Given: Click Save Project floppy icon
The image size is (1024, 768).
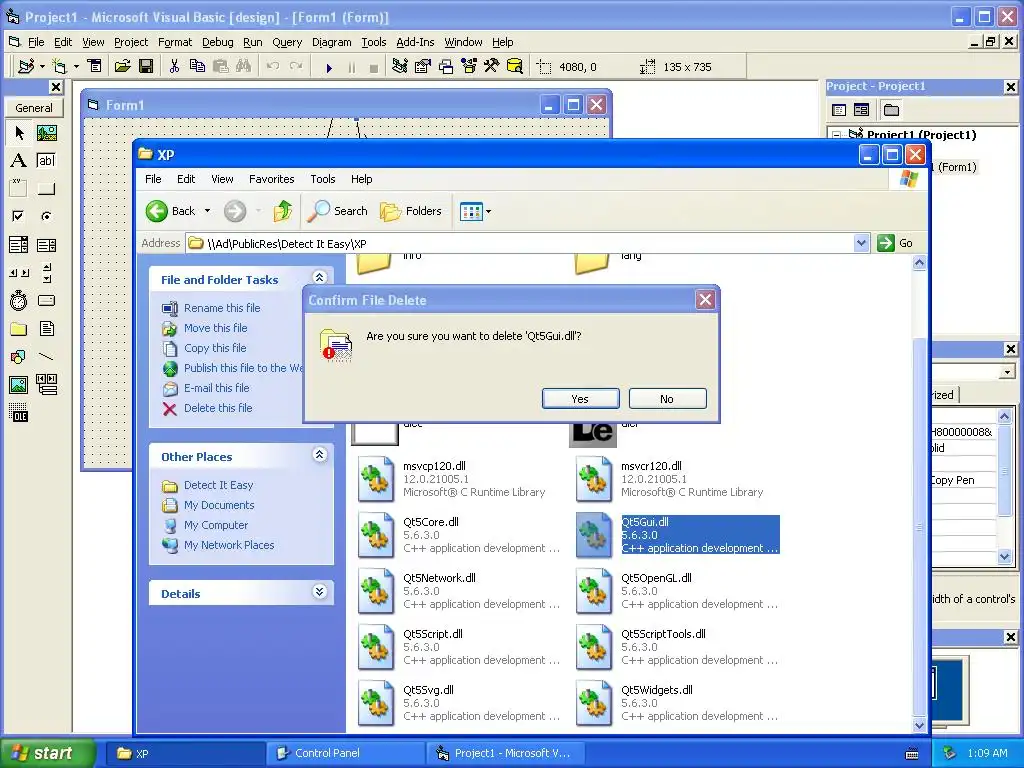Looking at the screenshot, I should pos(146,66).
